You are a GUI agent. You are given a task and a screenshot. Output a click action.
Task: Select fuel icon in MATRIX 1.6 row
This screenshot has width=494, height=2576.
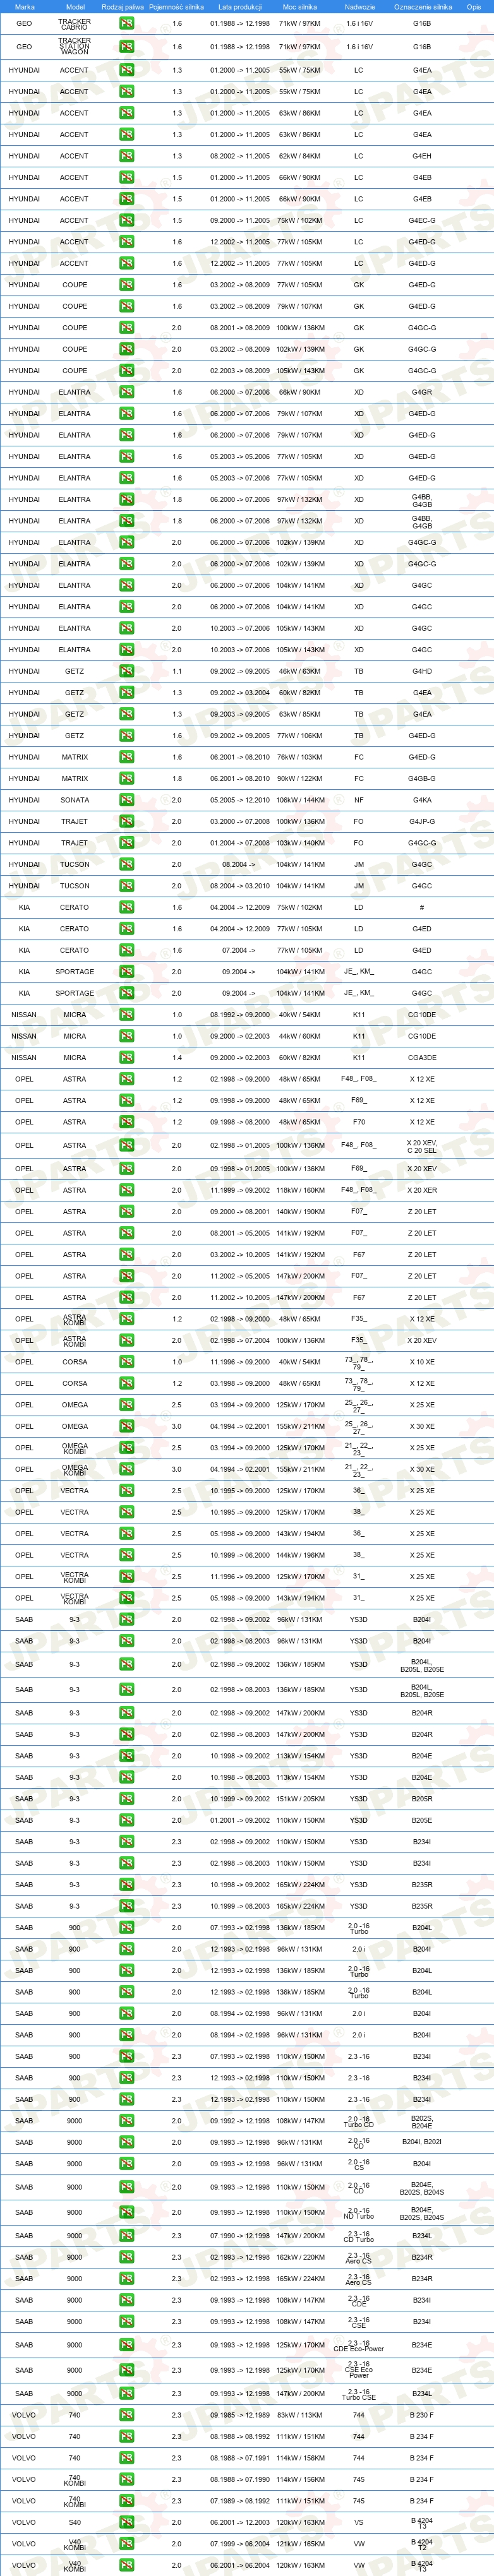click(x=126, y=757)
